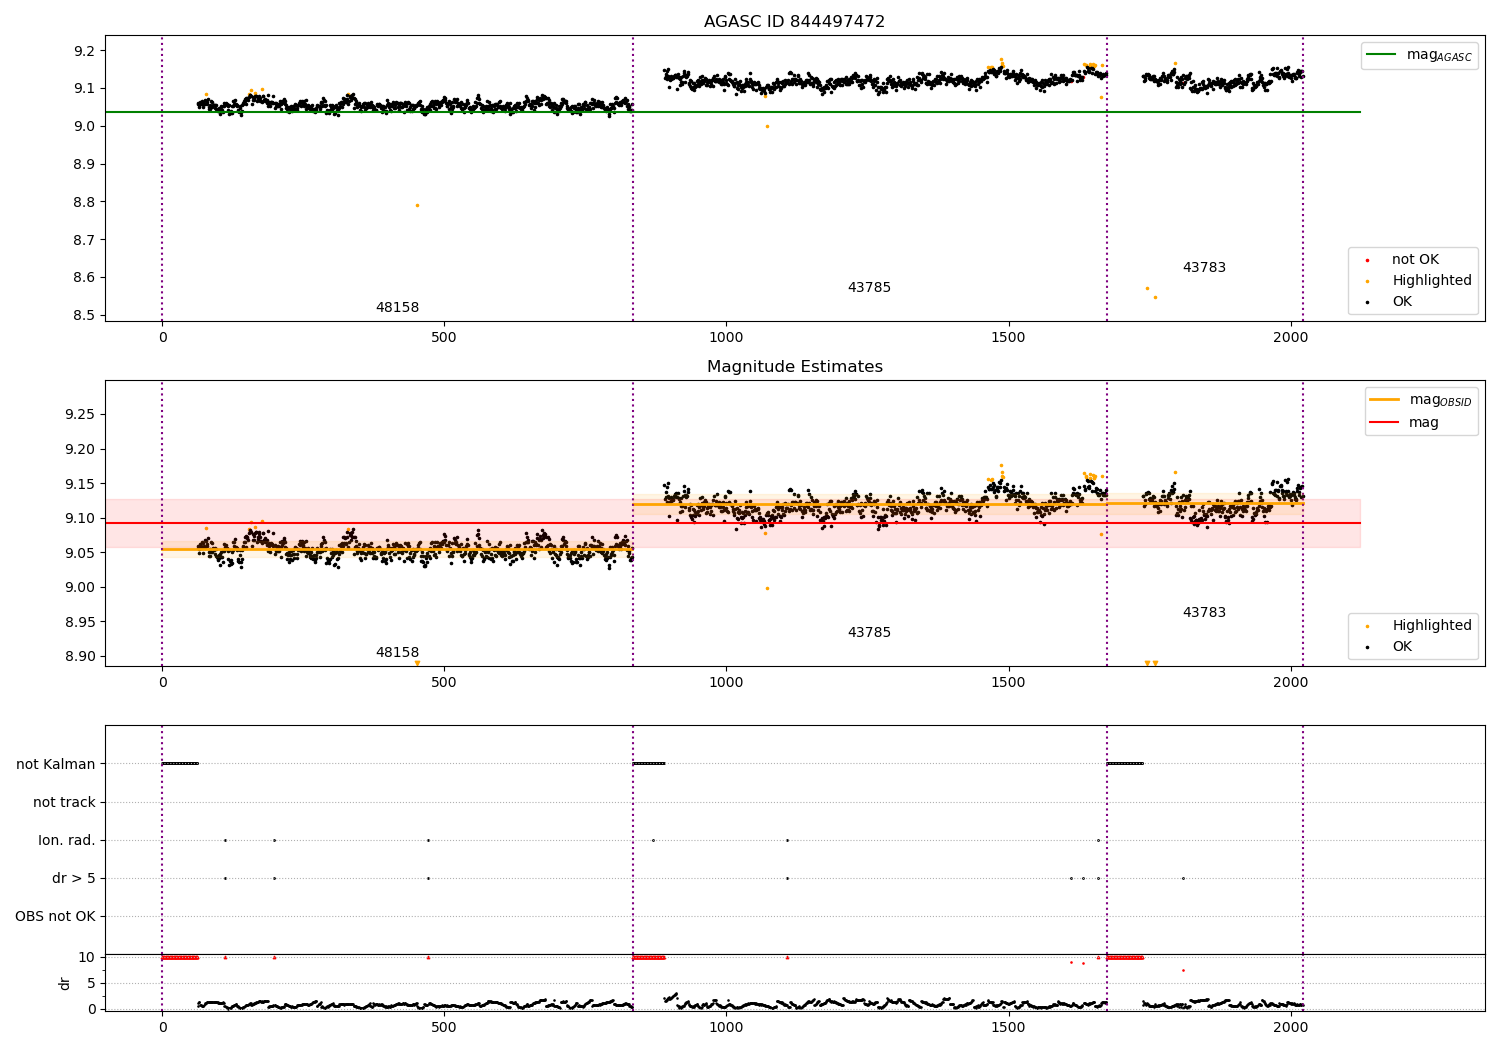The width and height of the screenshot is (1500, 1050).
Task: Click the label 43783 in Magnitude Estimates plot
Action: tap(1204, 613)
